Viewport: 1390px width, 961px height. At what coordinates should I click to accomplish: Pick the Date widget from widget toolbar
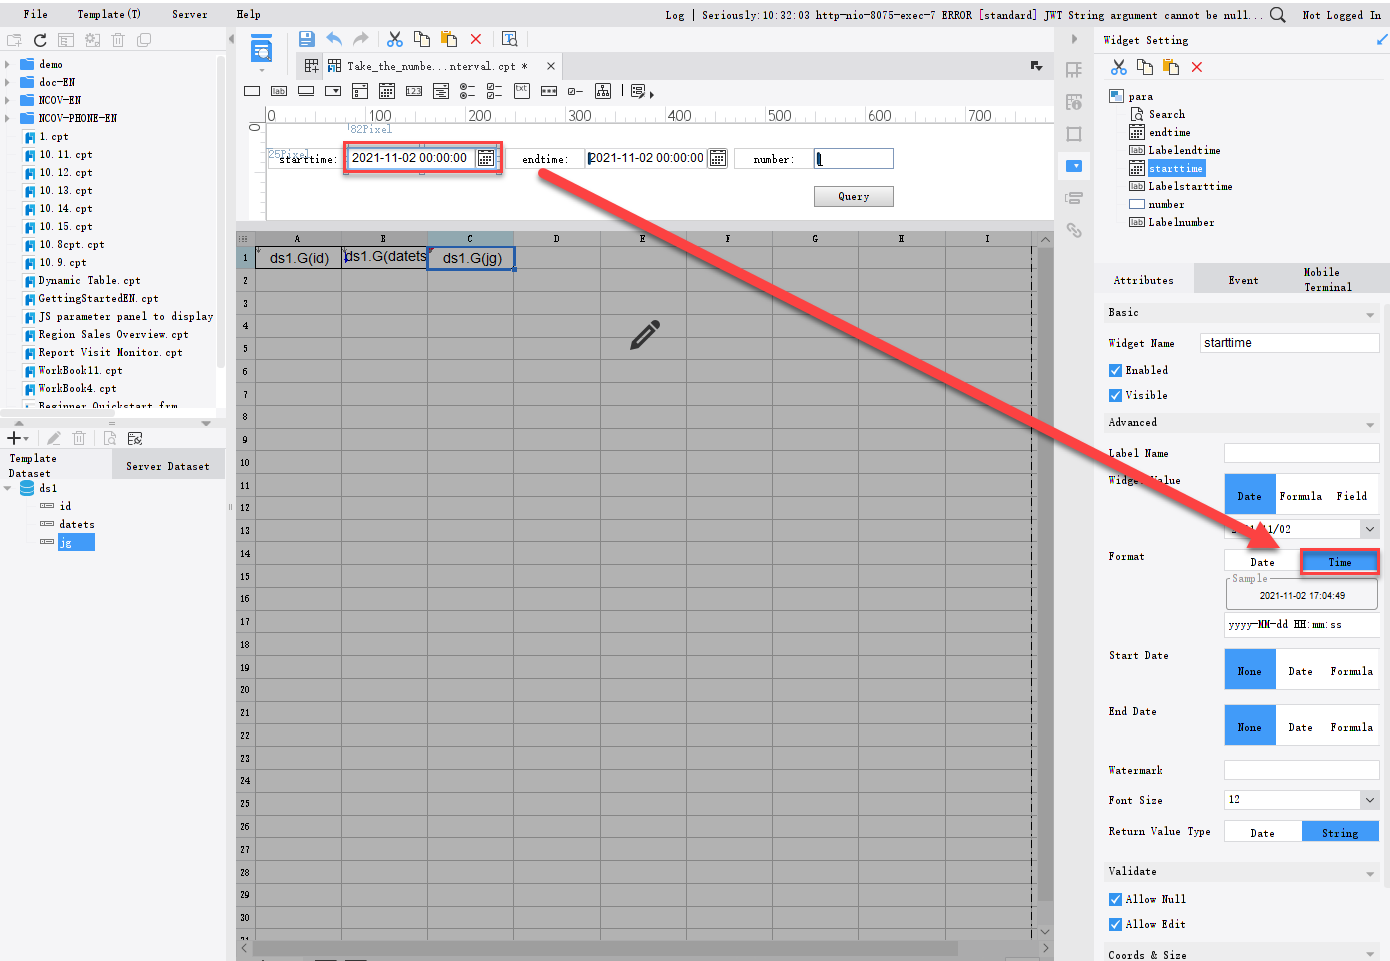(x=386, y=91)
